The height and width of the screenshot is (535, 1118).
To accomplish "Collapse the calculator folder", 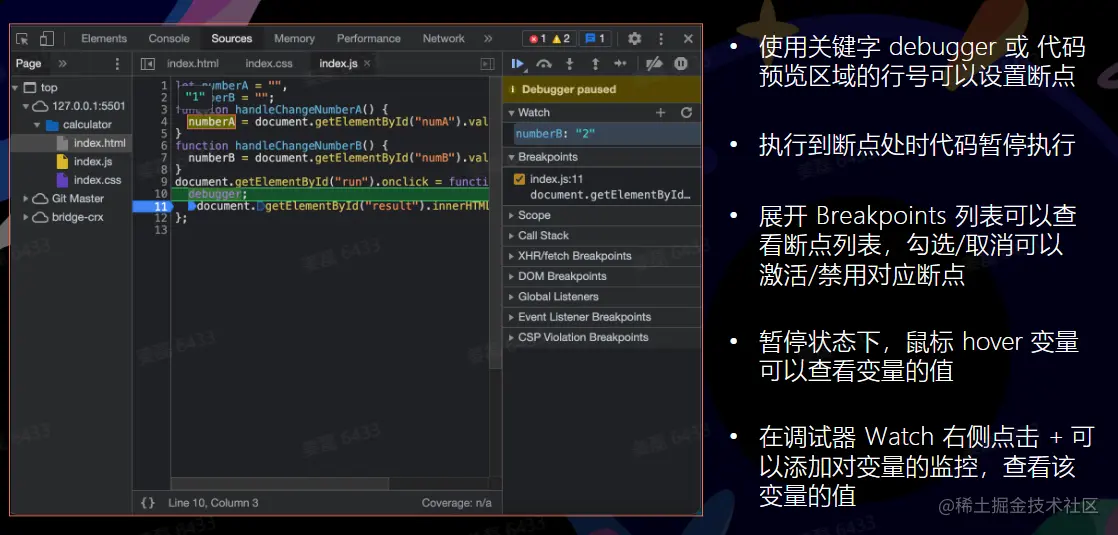I will [x=36, y=125].
